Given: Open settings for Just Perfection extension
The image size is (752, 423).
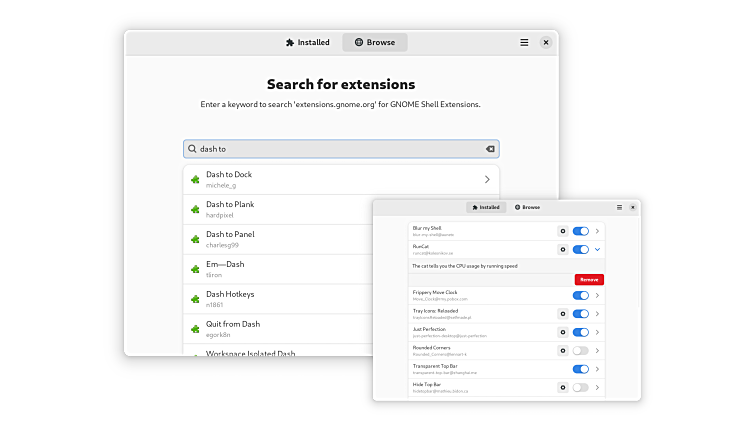Looking at the screenshot, I should (563, 332).
